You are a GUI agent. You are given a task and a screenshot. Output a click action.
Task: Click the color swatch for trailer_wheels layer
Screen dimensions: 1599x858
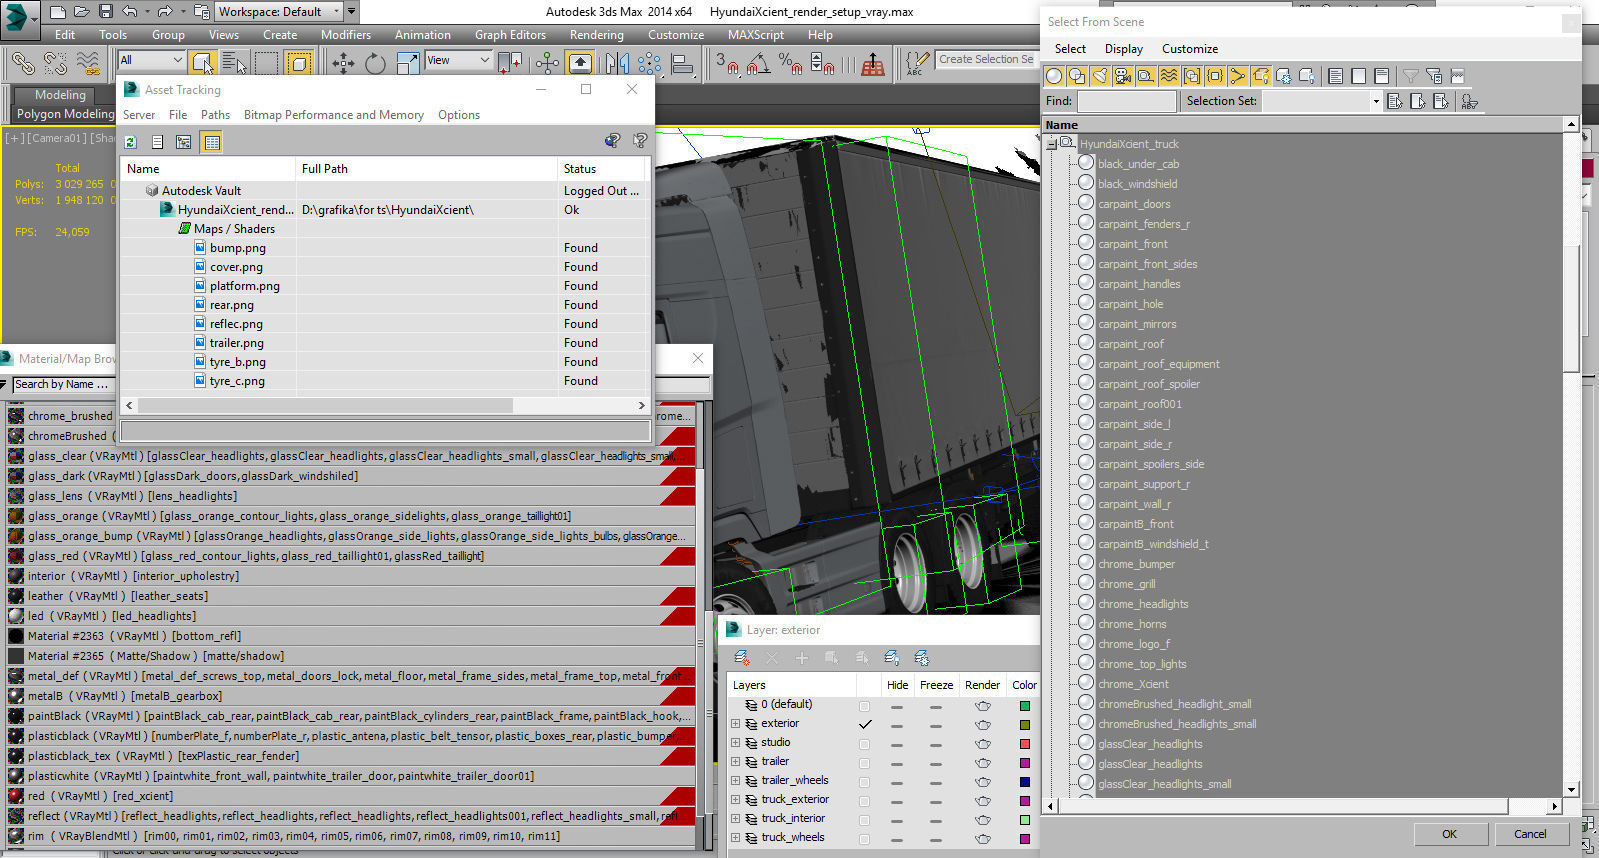[x=1024, y=782]
